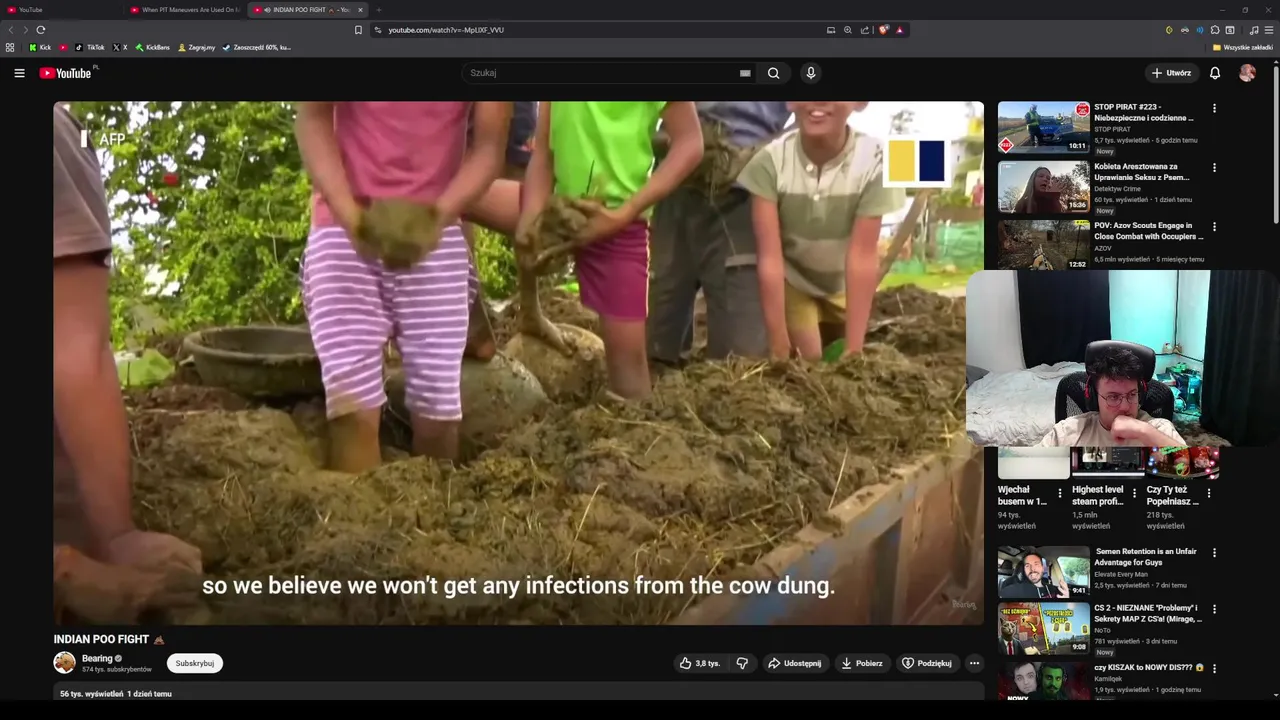Open the media control music-note icon
Image resolution: width=1280 pixels, height=720 pixels.
[x=1254, y=30]
